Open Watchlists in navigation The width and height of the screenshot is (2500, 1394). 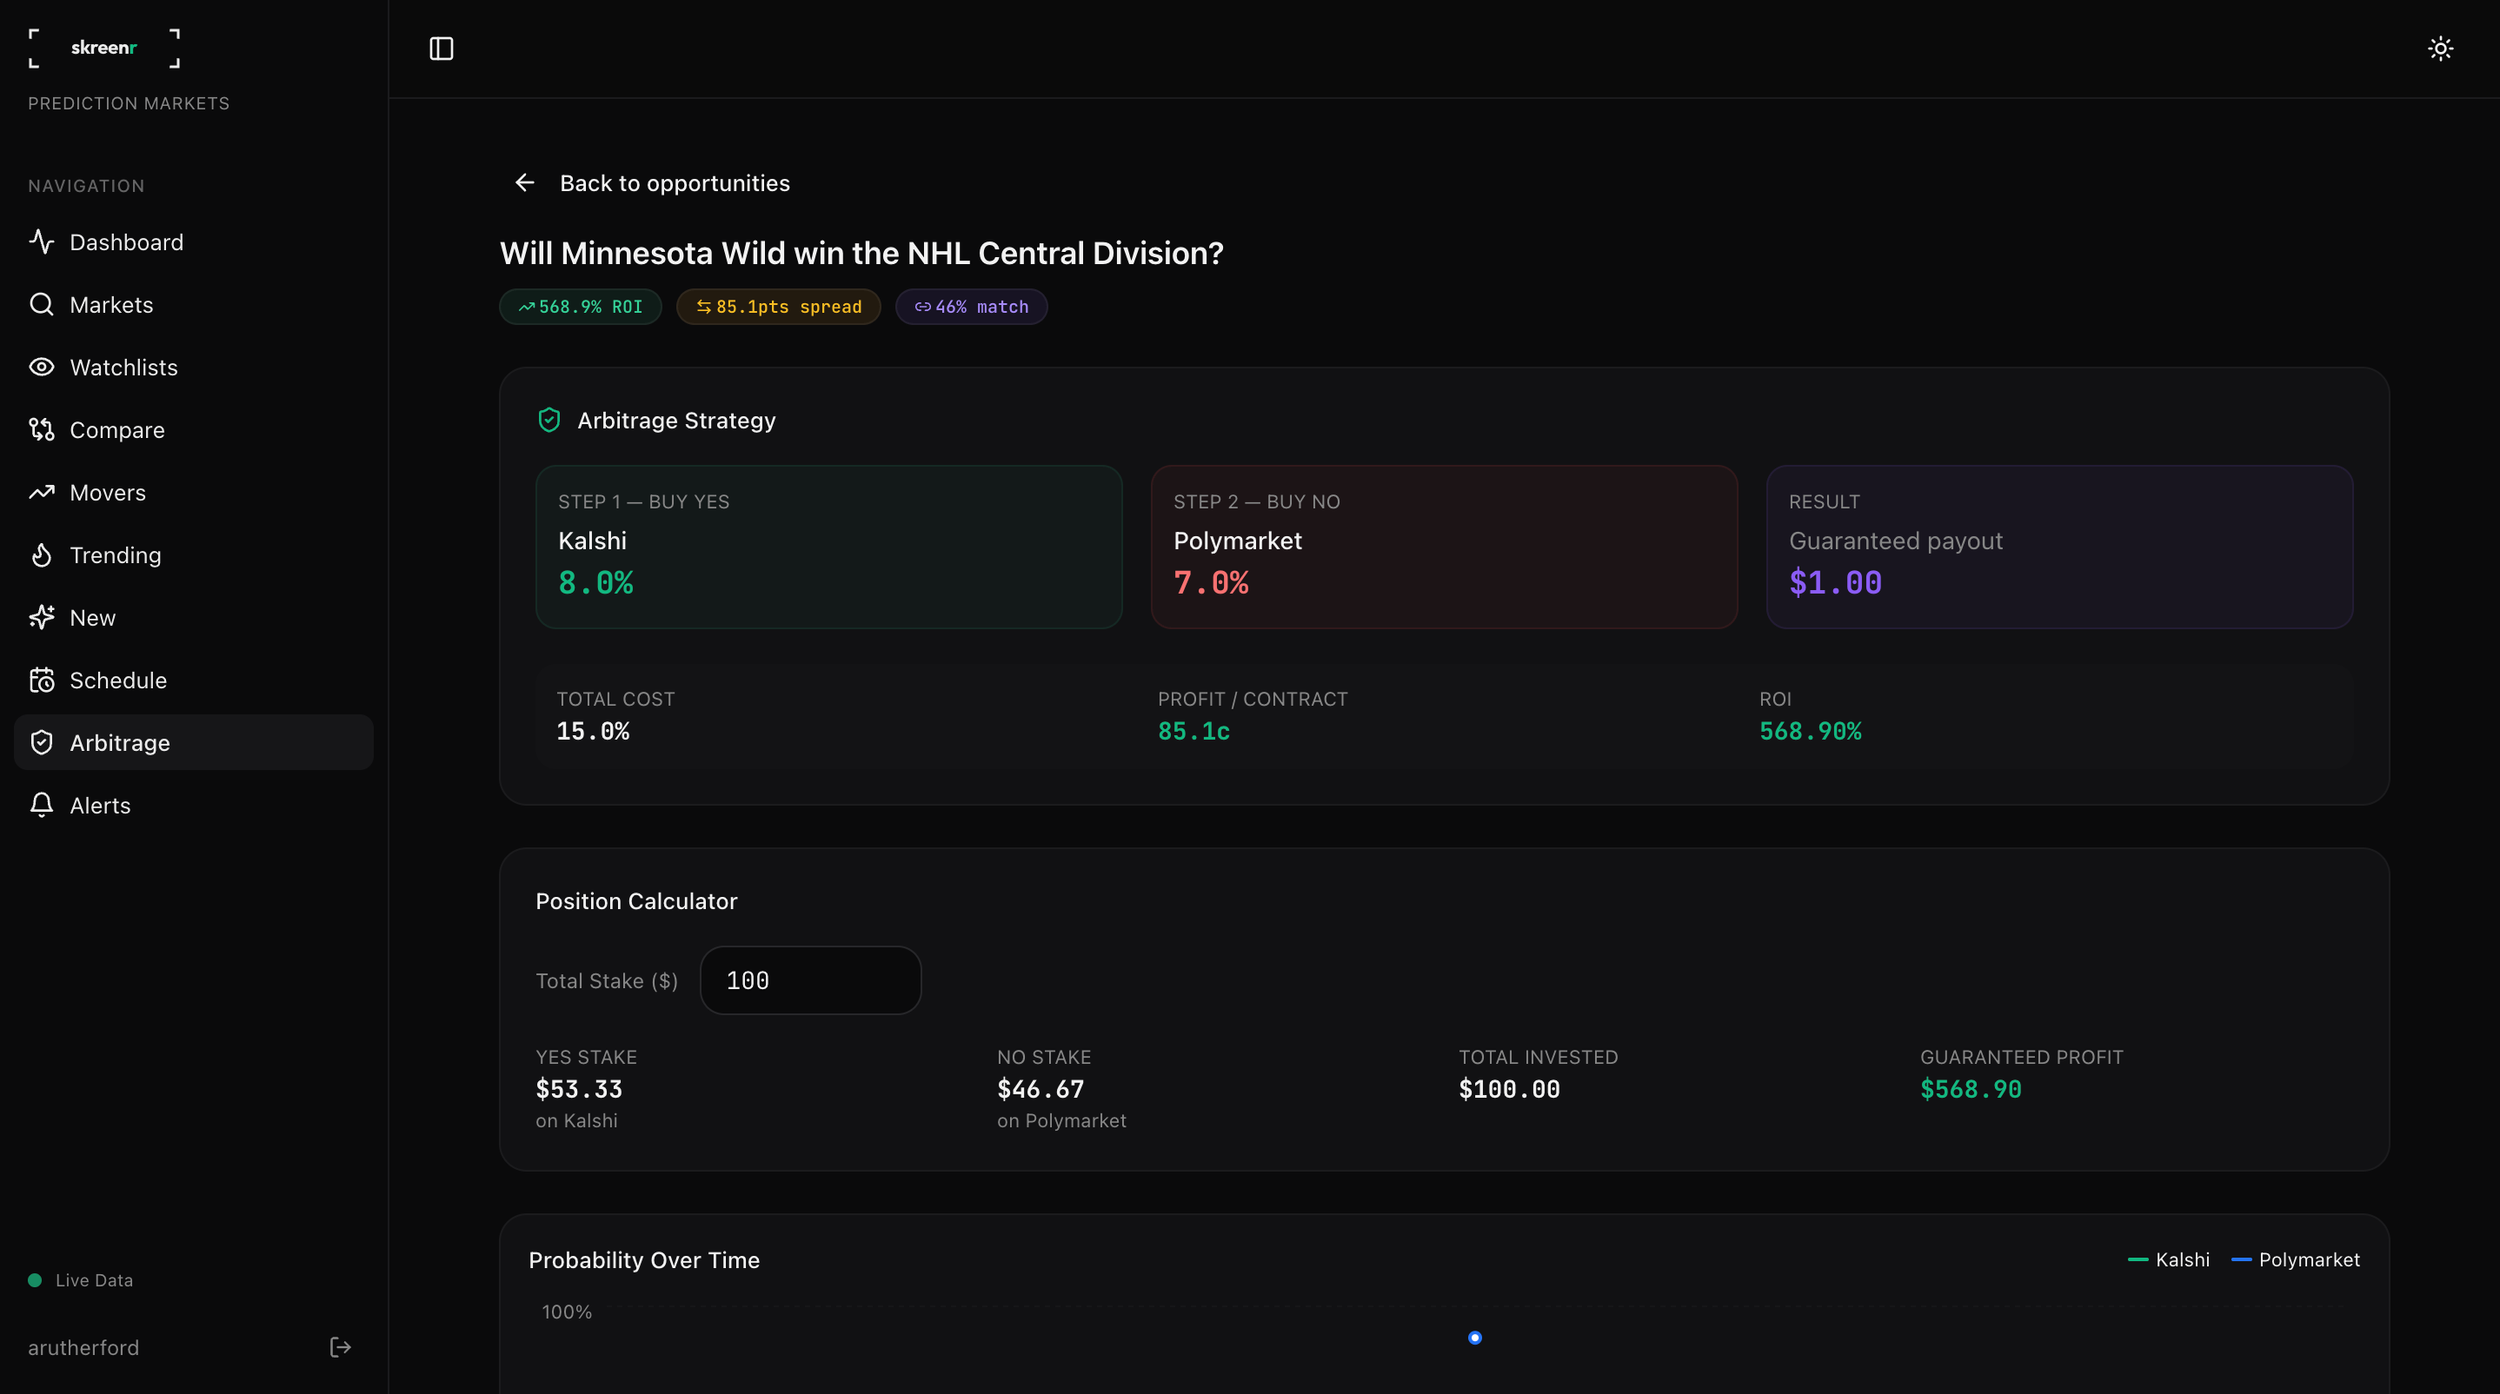click(x=194, y=367)
